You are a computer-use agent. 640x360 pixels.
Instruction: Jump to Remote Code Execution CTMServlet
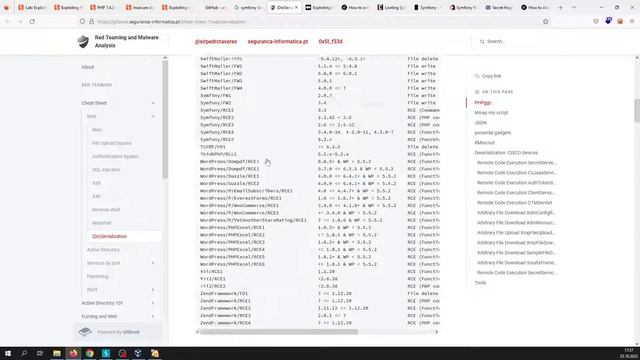click(514, 203)
